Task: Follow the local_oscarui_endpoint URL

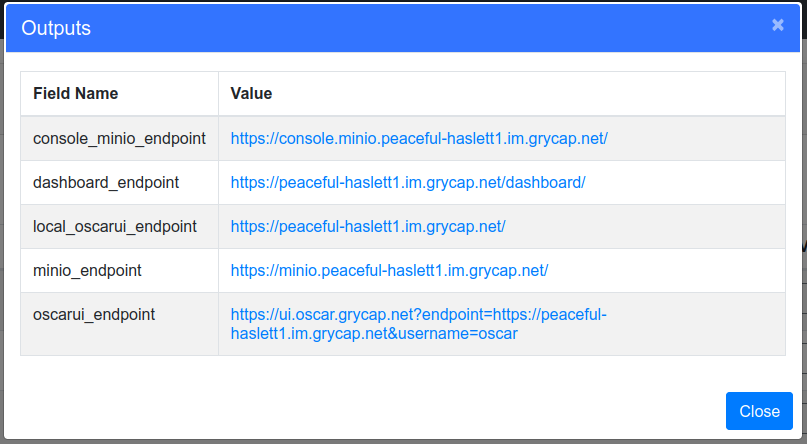Action: (x=367, y=227)
